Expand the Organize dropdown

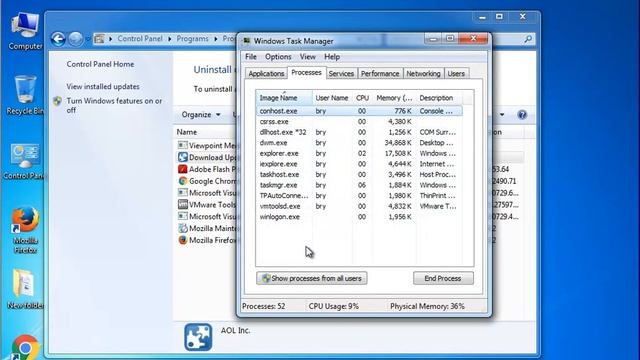click(x=201, y=115)
